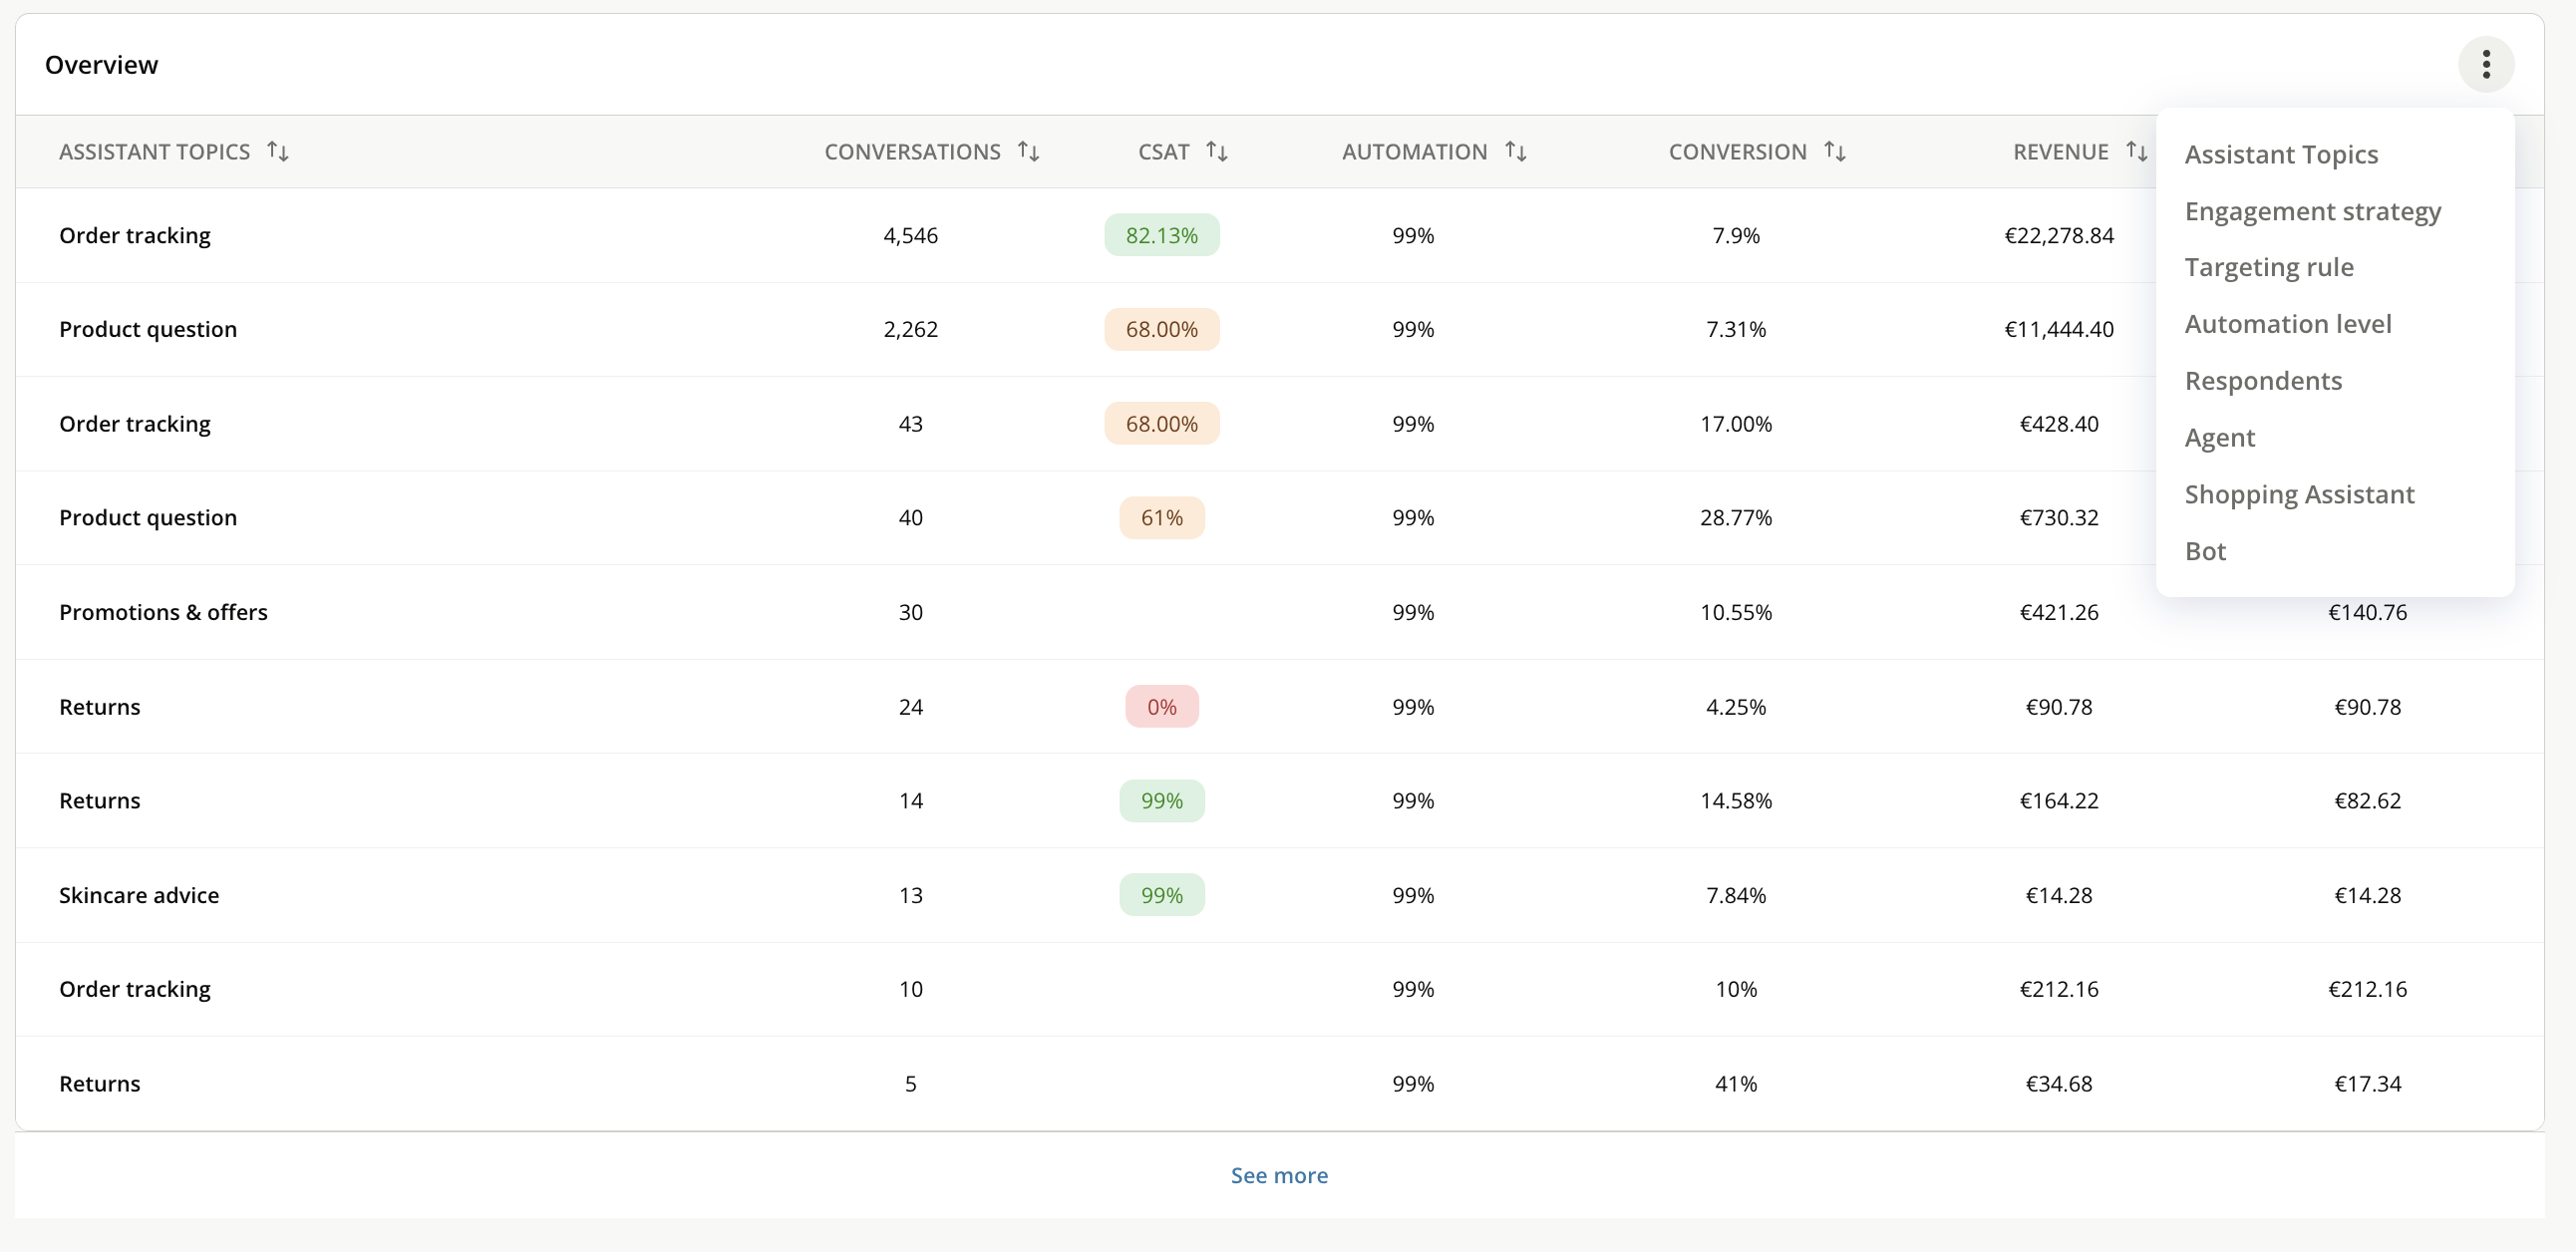
Task: Choose Shopping Assistant menu item
Action: click(x=2299, y=495)
